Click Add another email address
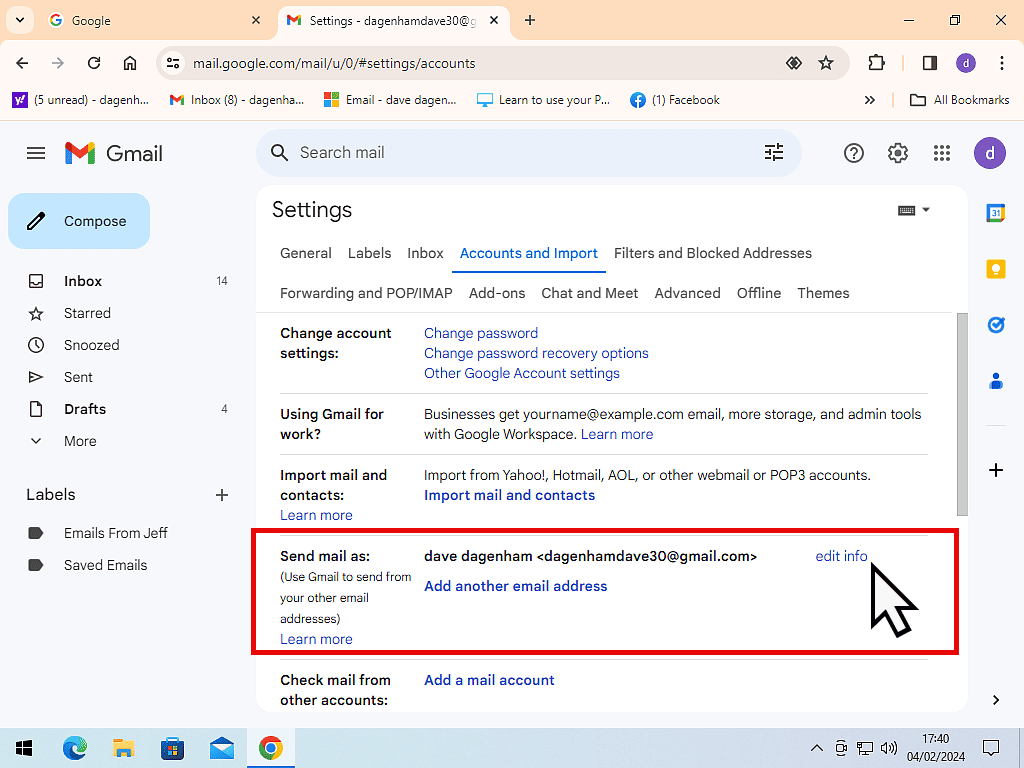 coord(515,586)
